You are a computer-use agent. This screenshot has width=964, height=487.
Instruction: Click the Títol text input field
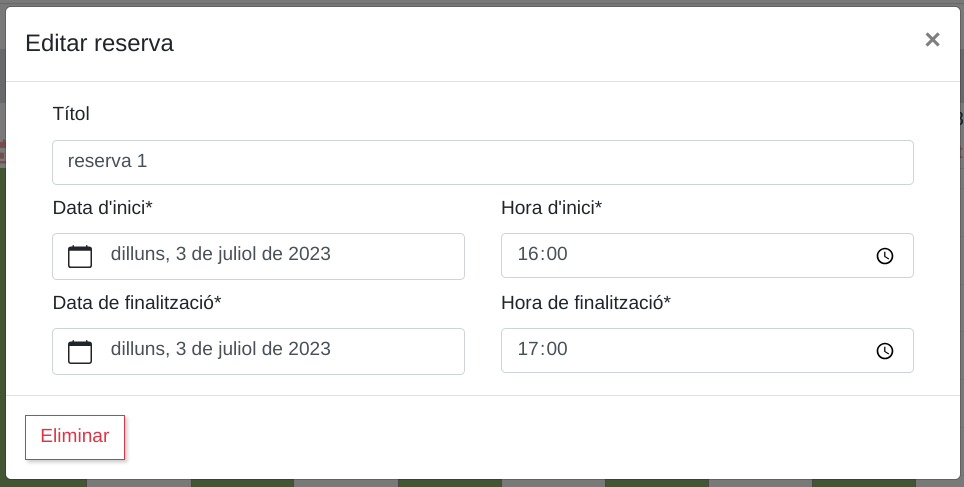click(482, 162)
